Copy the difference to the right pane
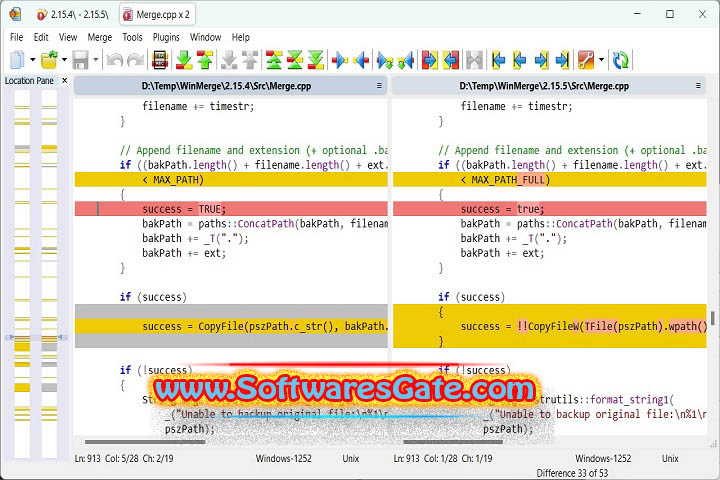720x480 pixels. pos(340,60)
